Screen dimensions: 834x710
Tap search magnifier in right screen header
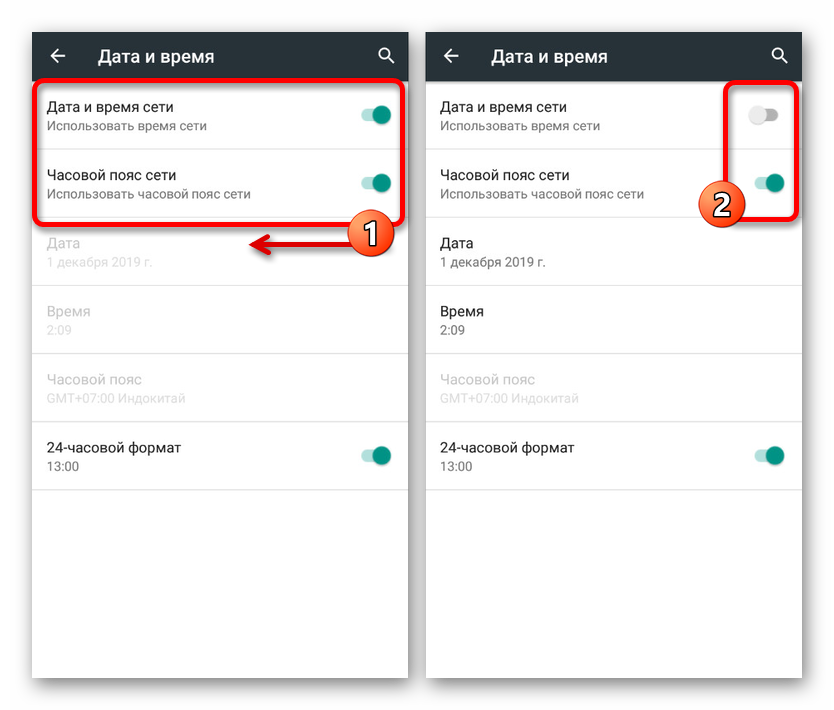point(780,56)
